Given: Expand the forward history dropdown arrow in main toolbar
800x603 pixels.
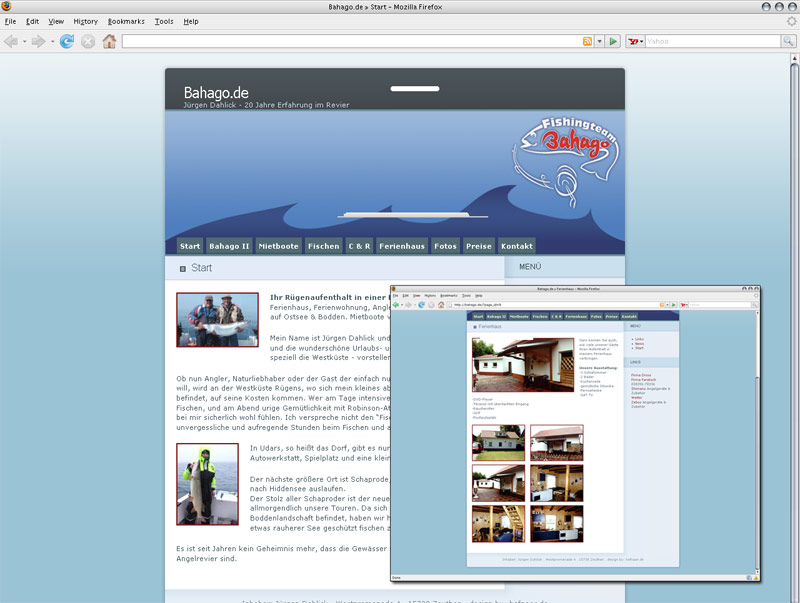Looking at the screenshot, I should point(52,41).
